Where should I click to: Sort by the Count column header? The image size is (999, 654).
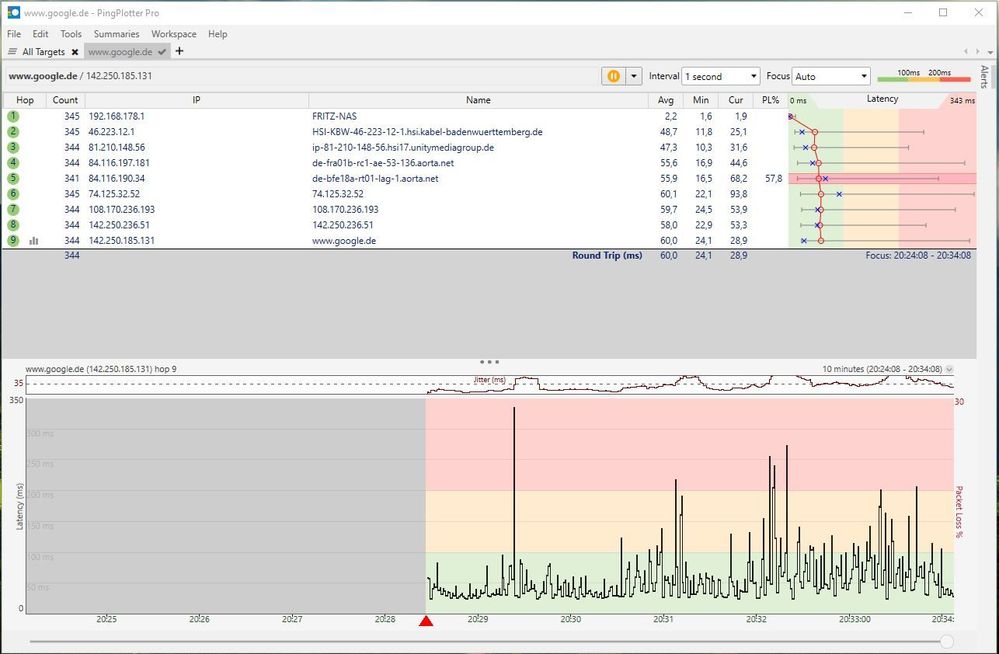pos(65,100)
